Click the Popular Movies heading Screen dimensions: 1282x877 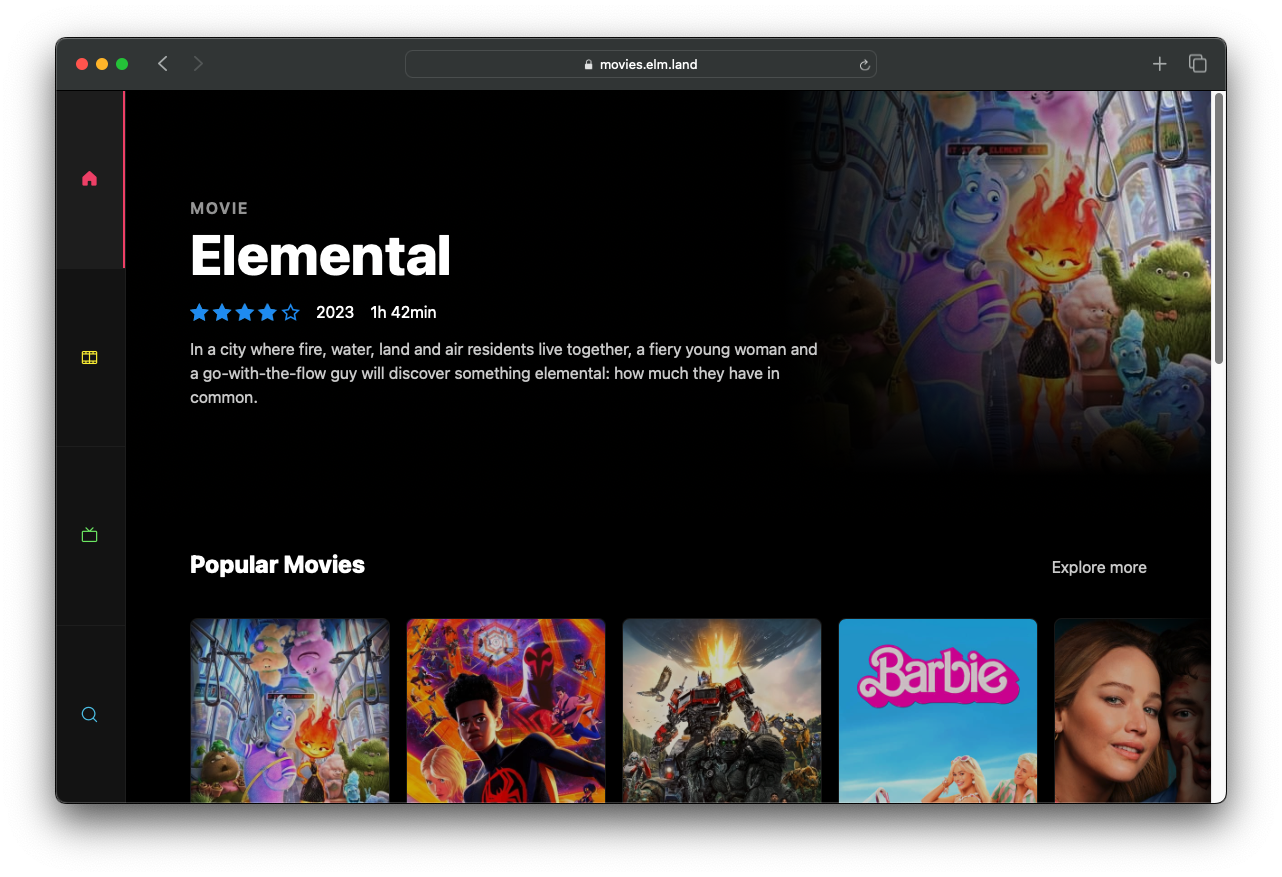[277, 565]
